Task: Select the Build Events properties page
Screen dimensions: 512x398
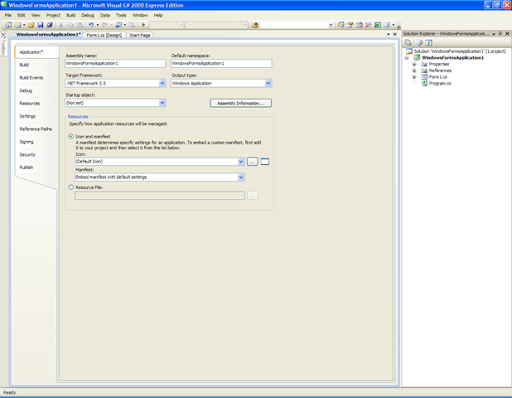Action: (31, 78)
